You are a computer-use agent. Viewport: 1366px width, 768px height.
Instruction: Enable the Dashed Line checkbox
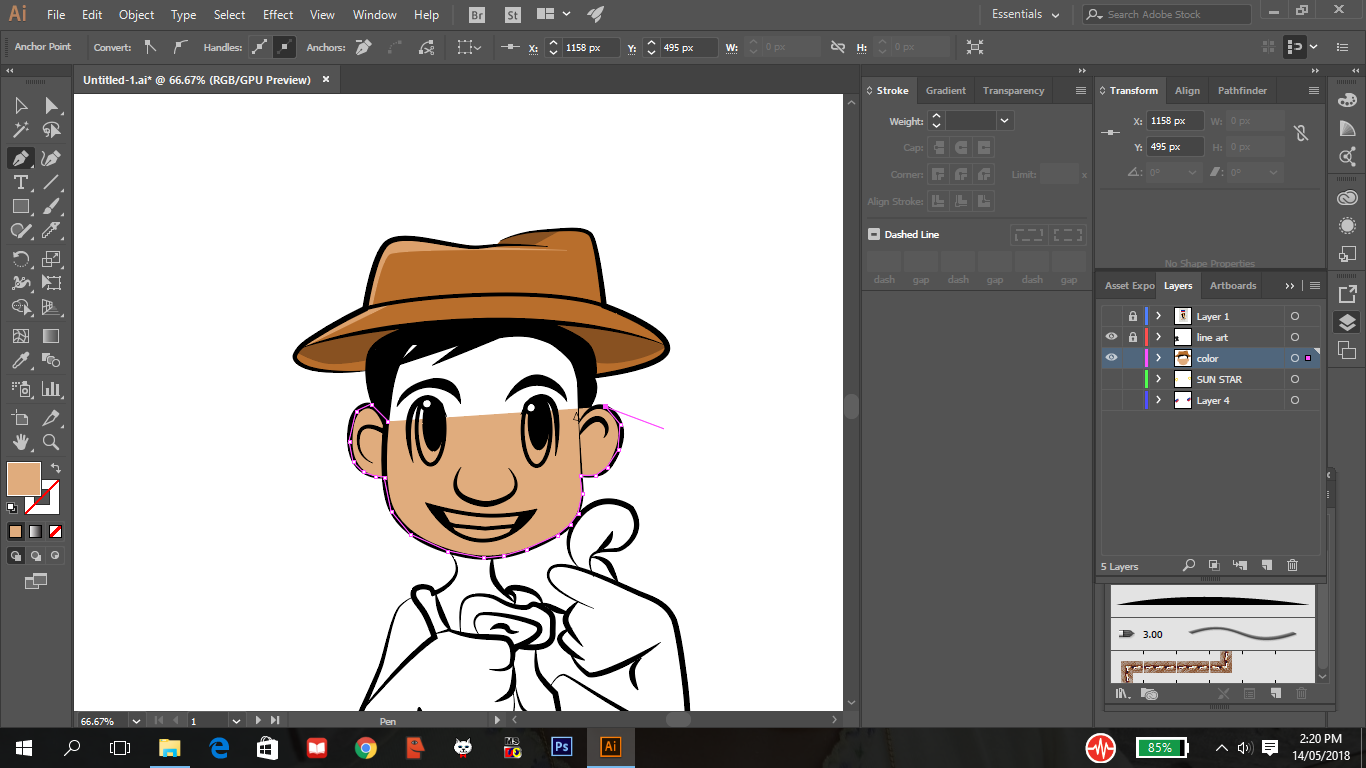click(x=874, y=234)
